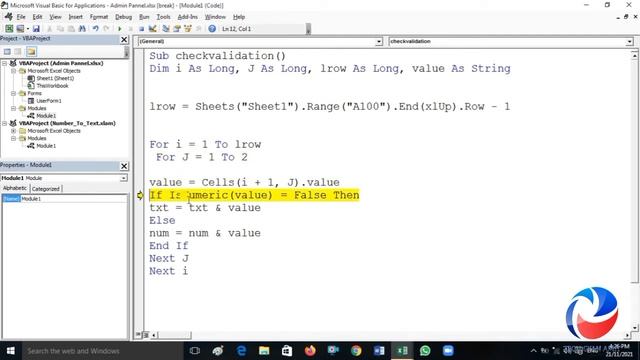
Task: Run the macro with the green play icon
Action: (x=120, y=29)
